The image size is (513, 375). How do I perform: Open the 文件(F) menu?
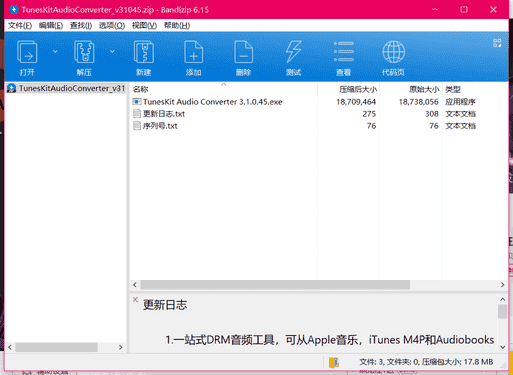(20, 26)
